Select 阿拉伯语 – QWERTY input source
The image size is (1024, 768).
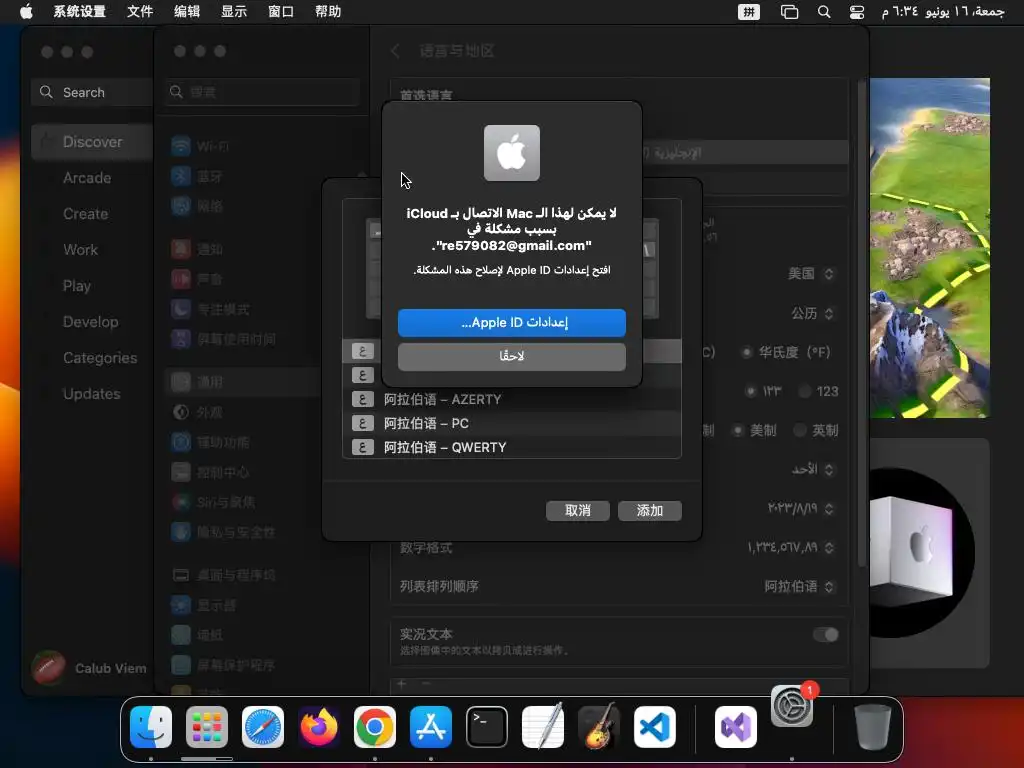coord(511,447)
